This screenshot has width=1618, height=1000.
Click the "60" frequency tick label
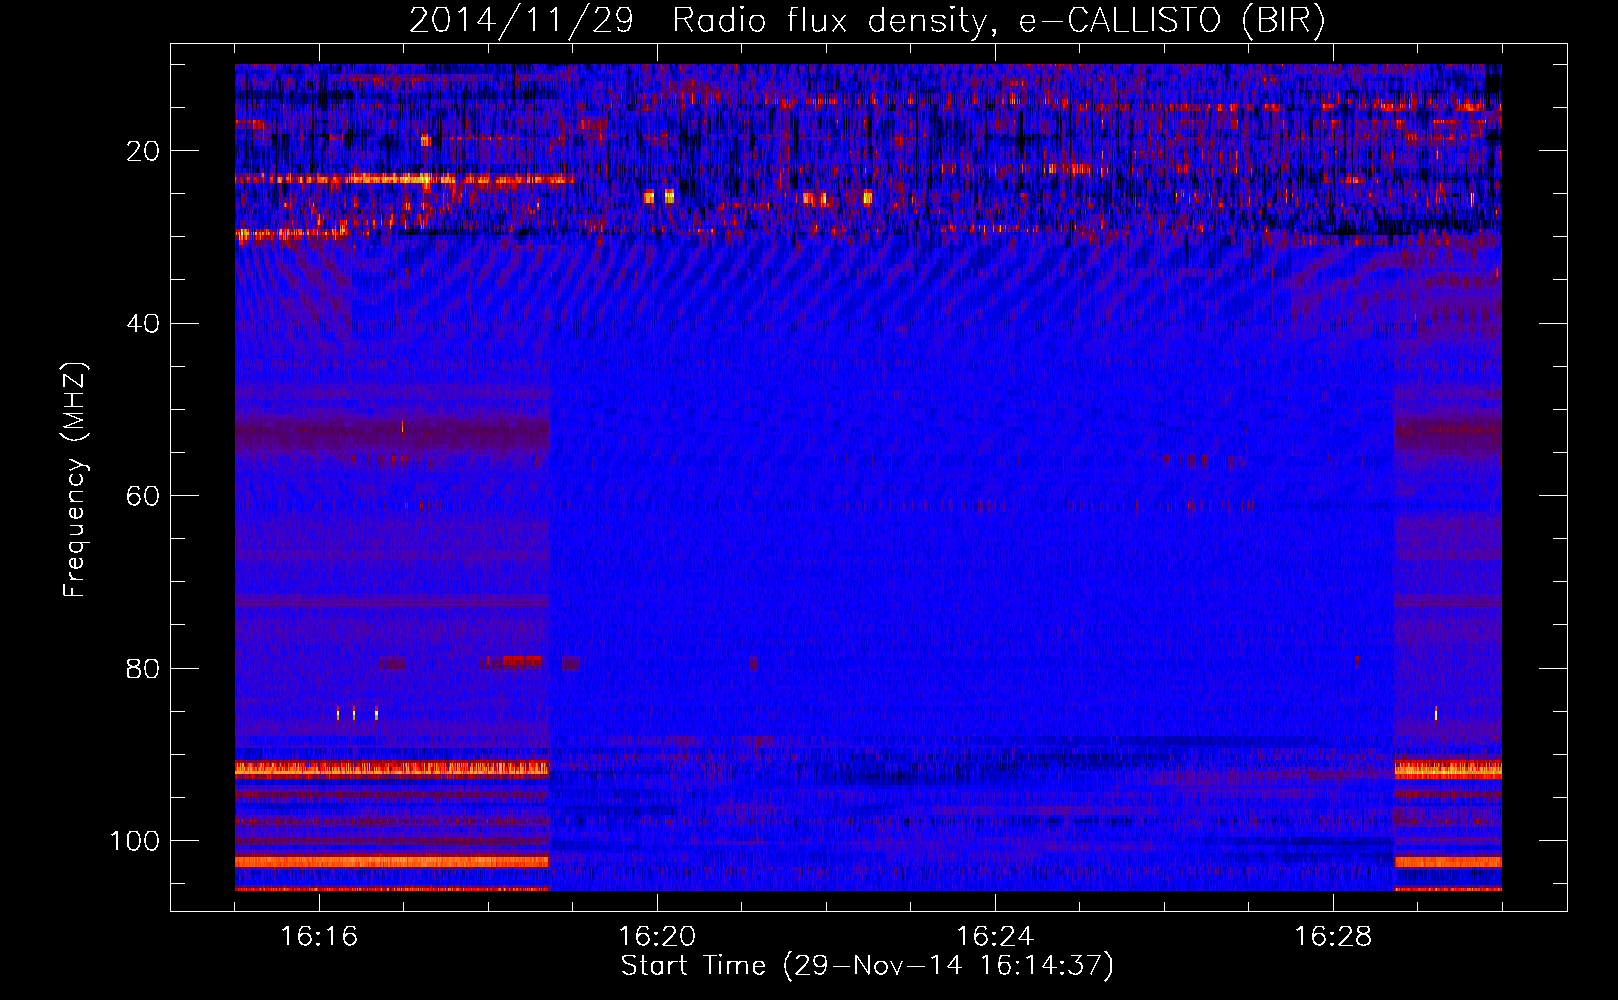(143, 496)
